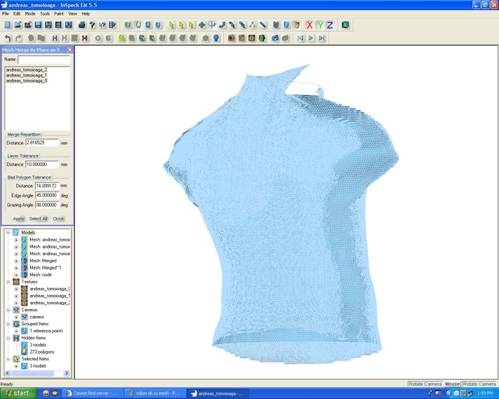This screenshot has width=499, height=399.
Task: Click the play arrow icon in toolbar
Action: click(311, 38)
